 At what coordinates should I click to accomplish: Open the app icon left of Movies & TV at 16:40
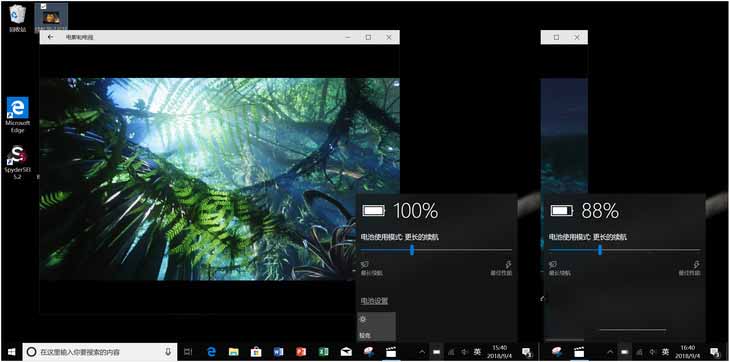click(x=557, y=352)
